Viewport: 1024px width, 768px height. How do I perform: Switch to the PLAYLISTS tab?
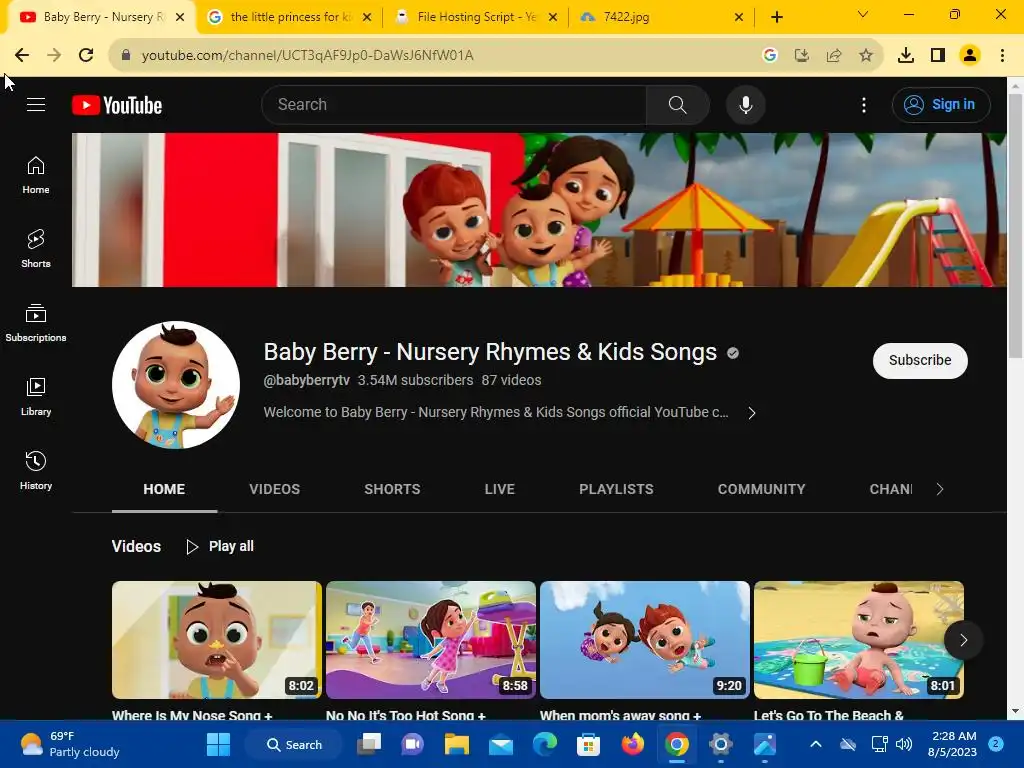pyautogui.click(x=616, y=489)
